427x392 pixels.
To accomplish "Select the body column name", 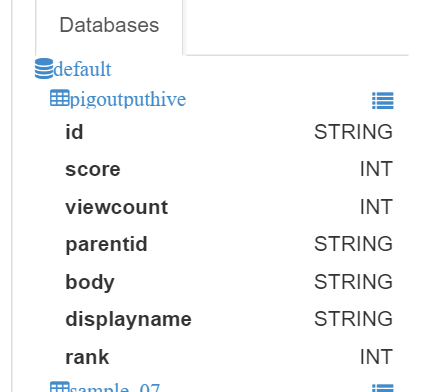I will (x=90, y=282).
